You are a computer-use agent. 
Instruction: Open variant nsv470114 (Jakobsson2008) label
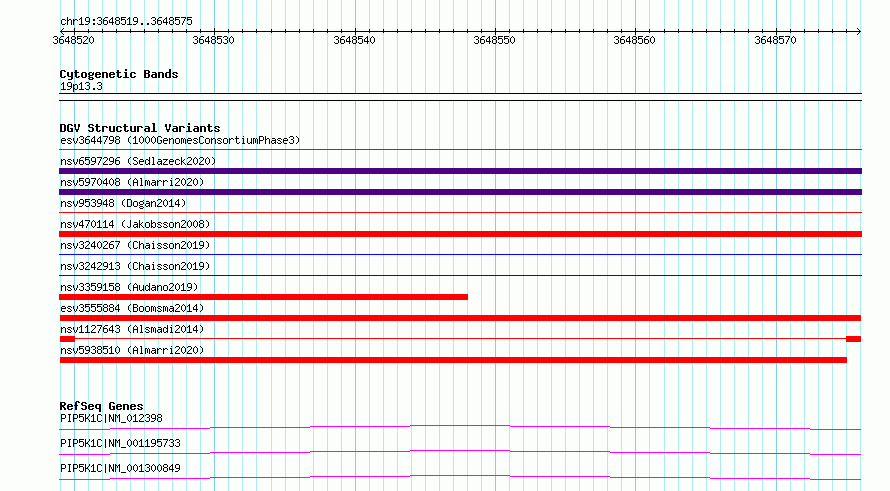pyautogui.click(x=135, y=224)
